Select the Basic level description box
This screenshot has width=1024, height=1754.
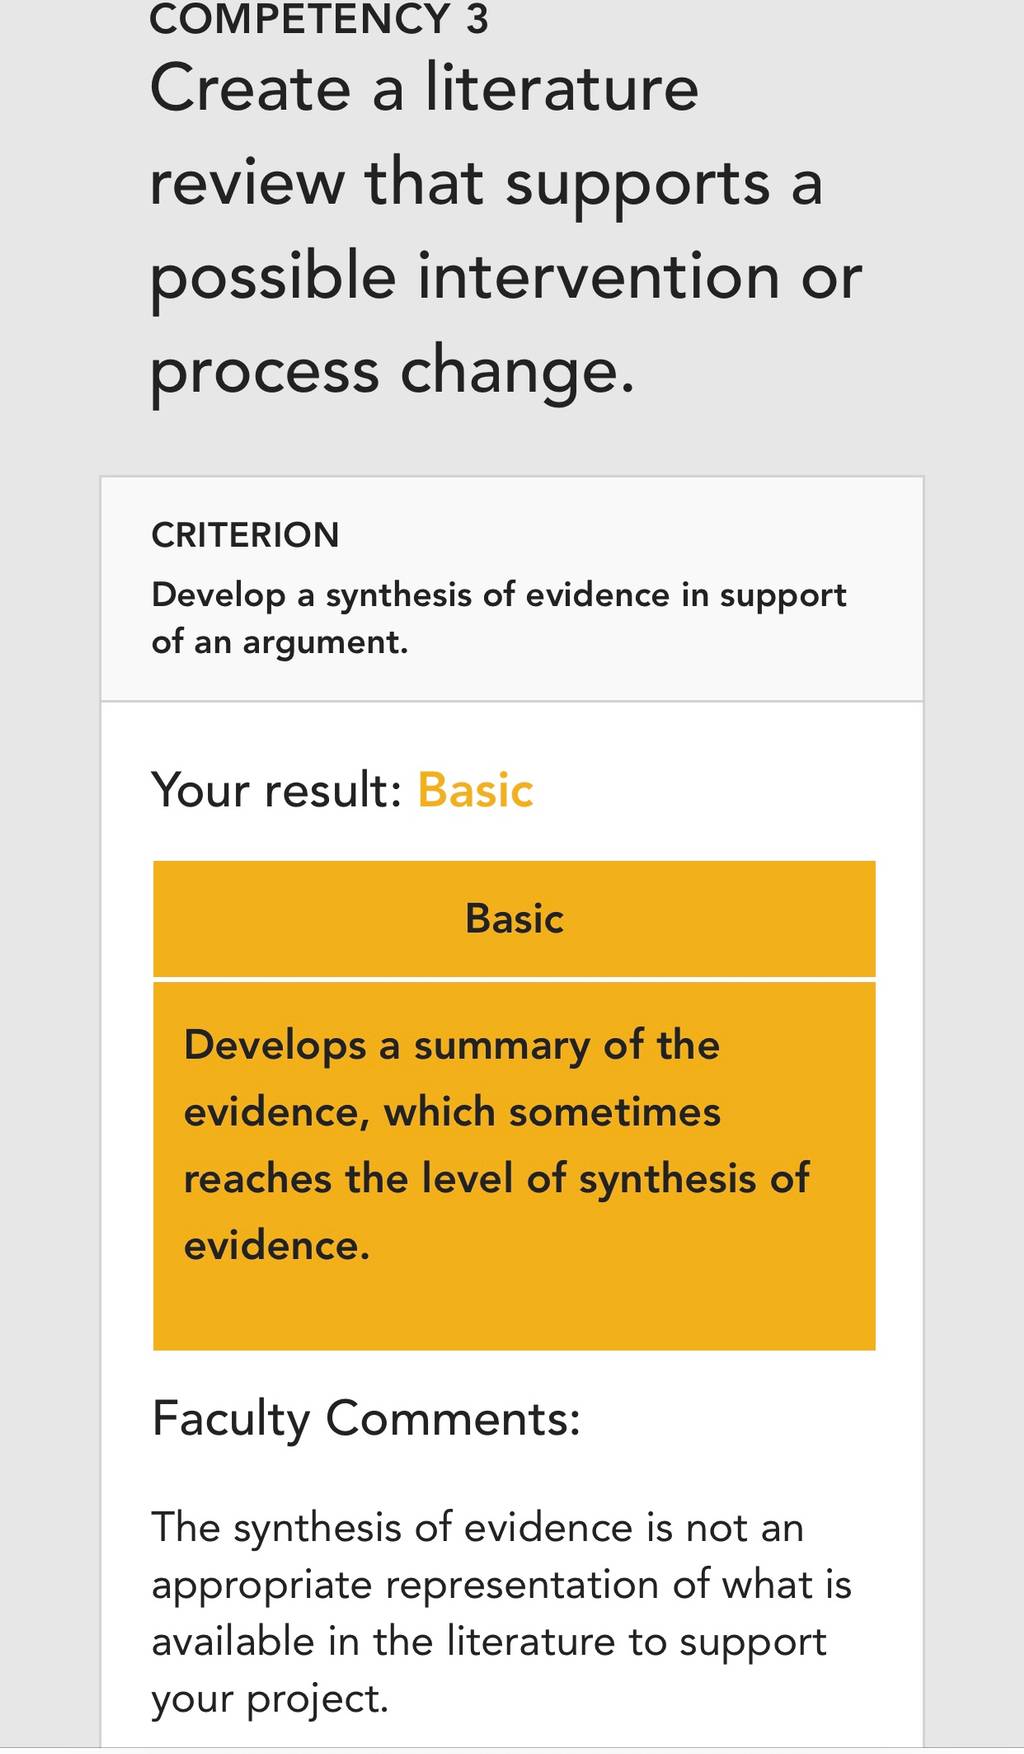click(x=514, y=1166)
